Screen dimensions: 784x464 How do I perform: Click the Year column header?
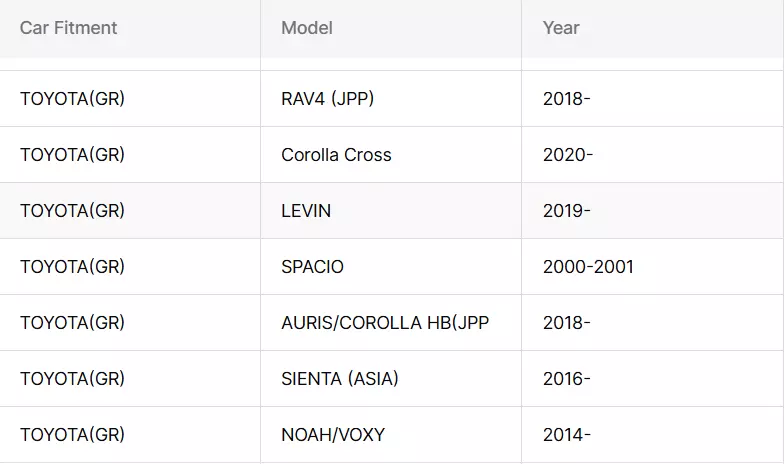coord(561,28)
